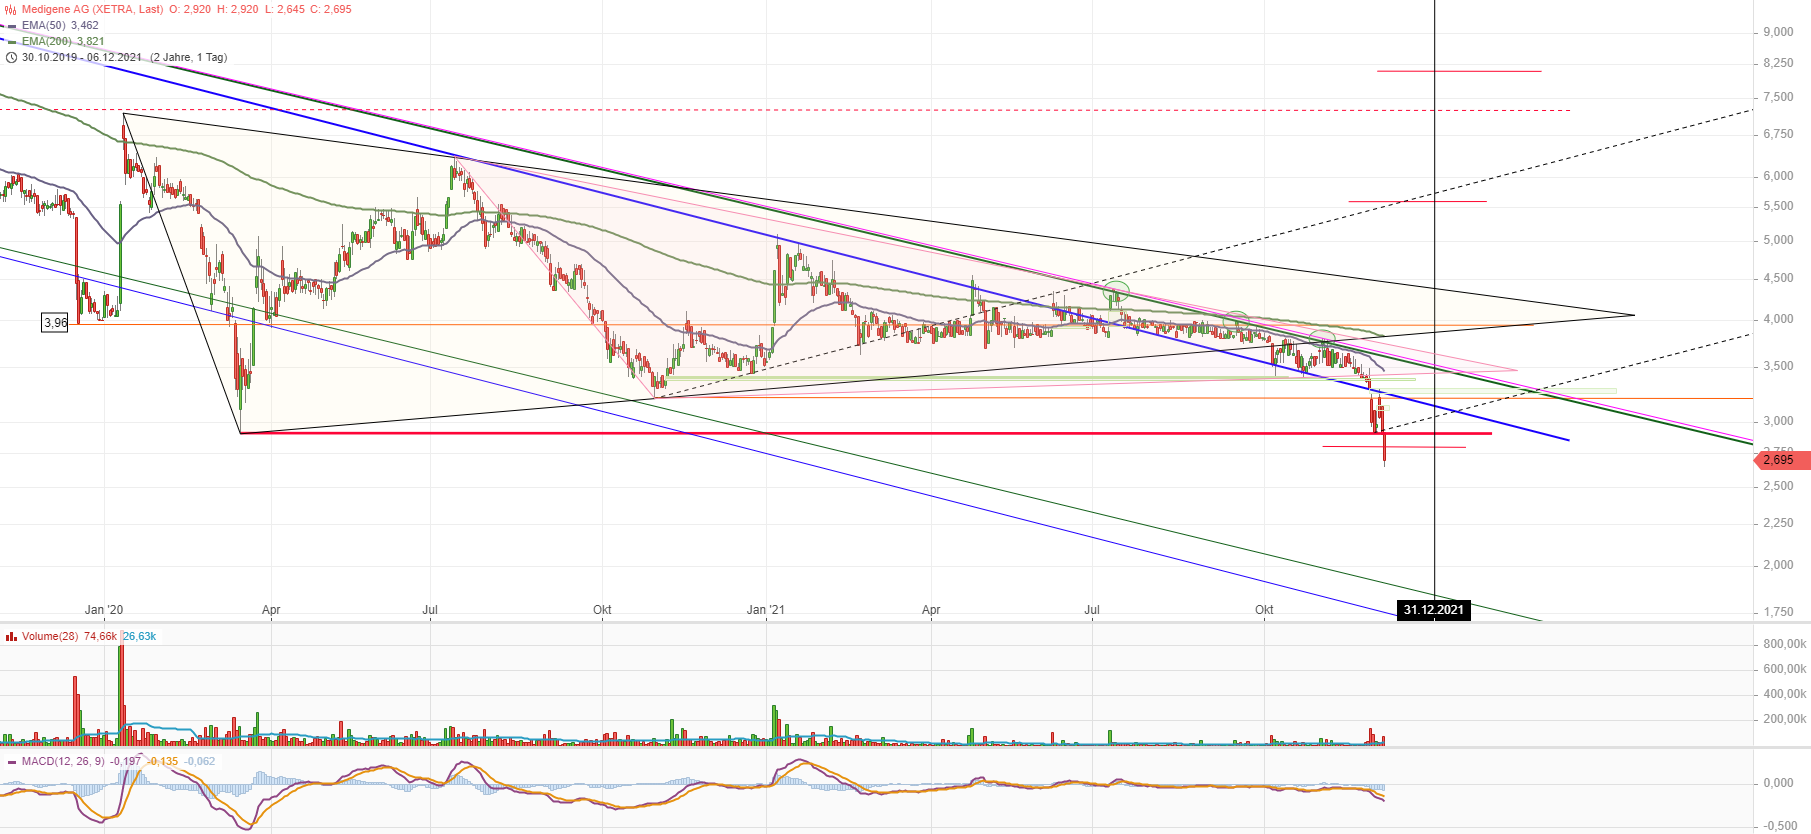Viewport: 1811px width, 834px height.
Task: Click the 3,96 price label box
Action: click(x=55, y=322)
